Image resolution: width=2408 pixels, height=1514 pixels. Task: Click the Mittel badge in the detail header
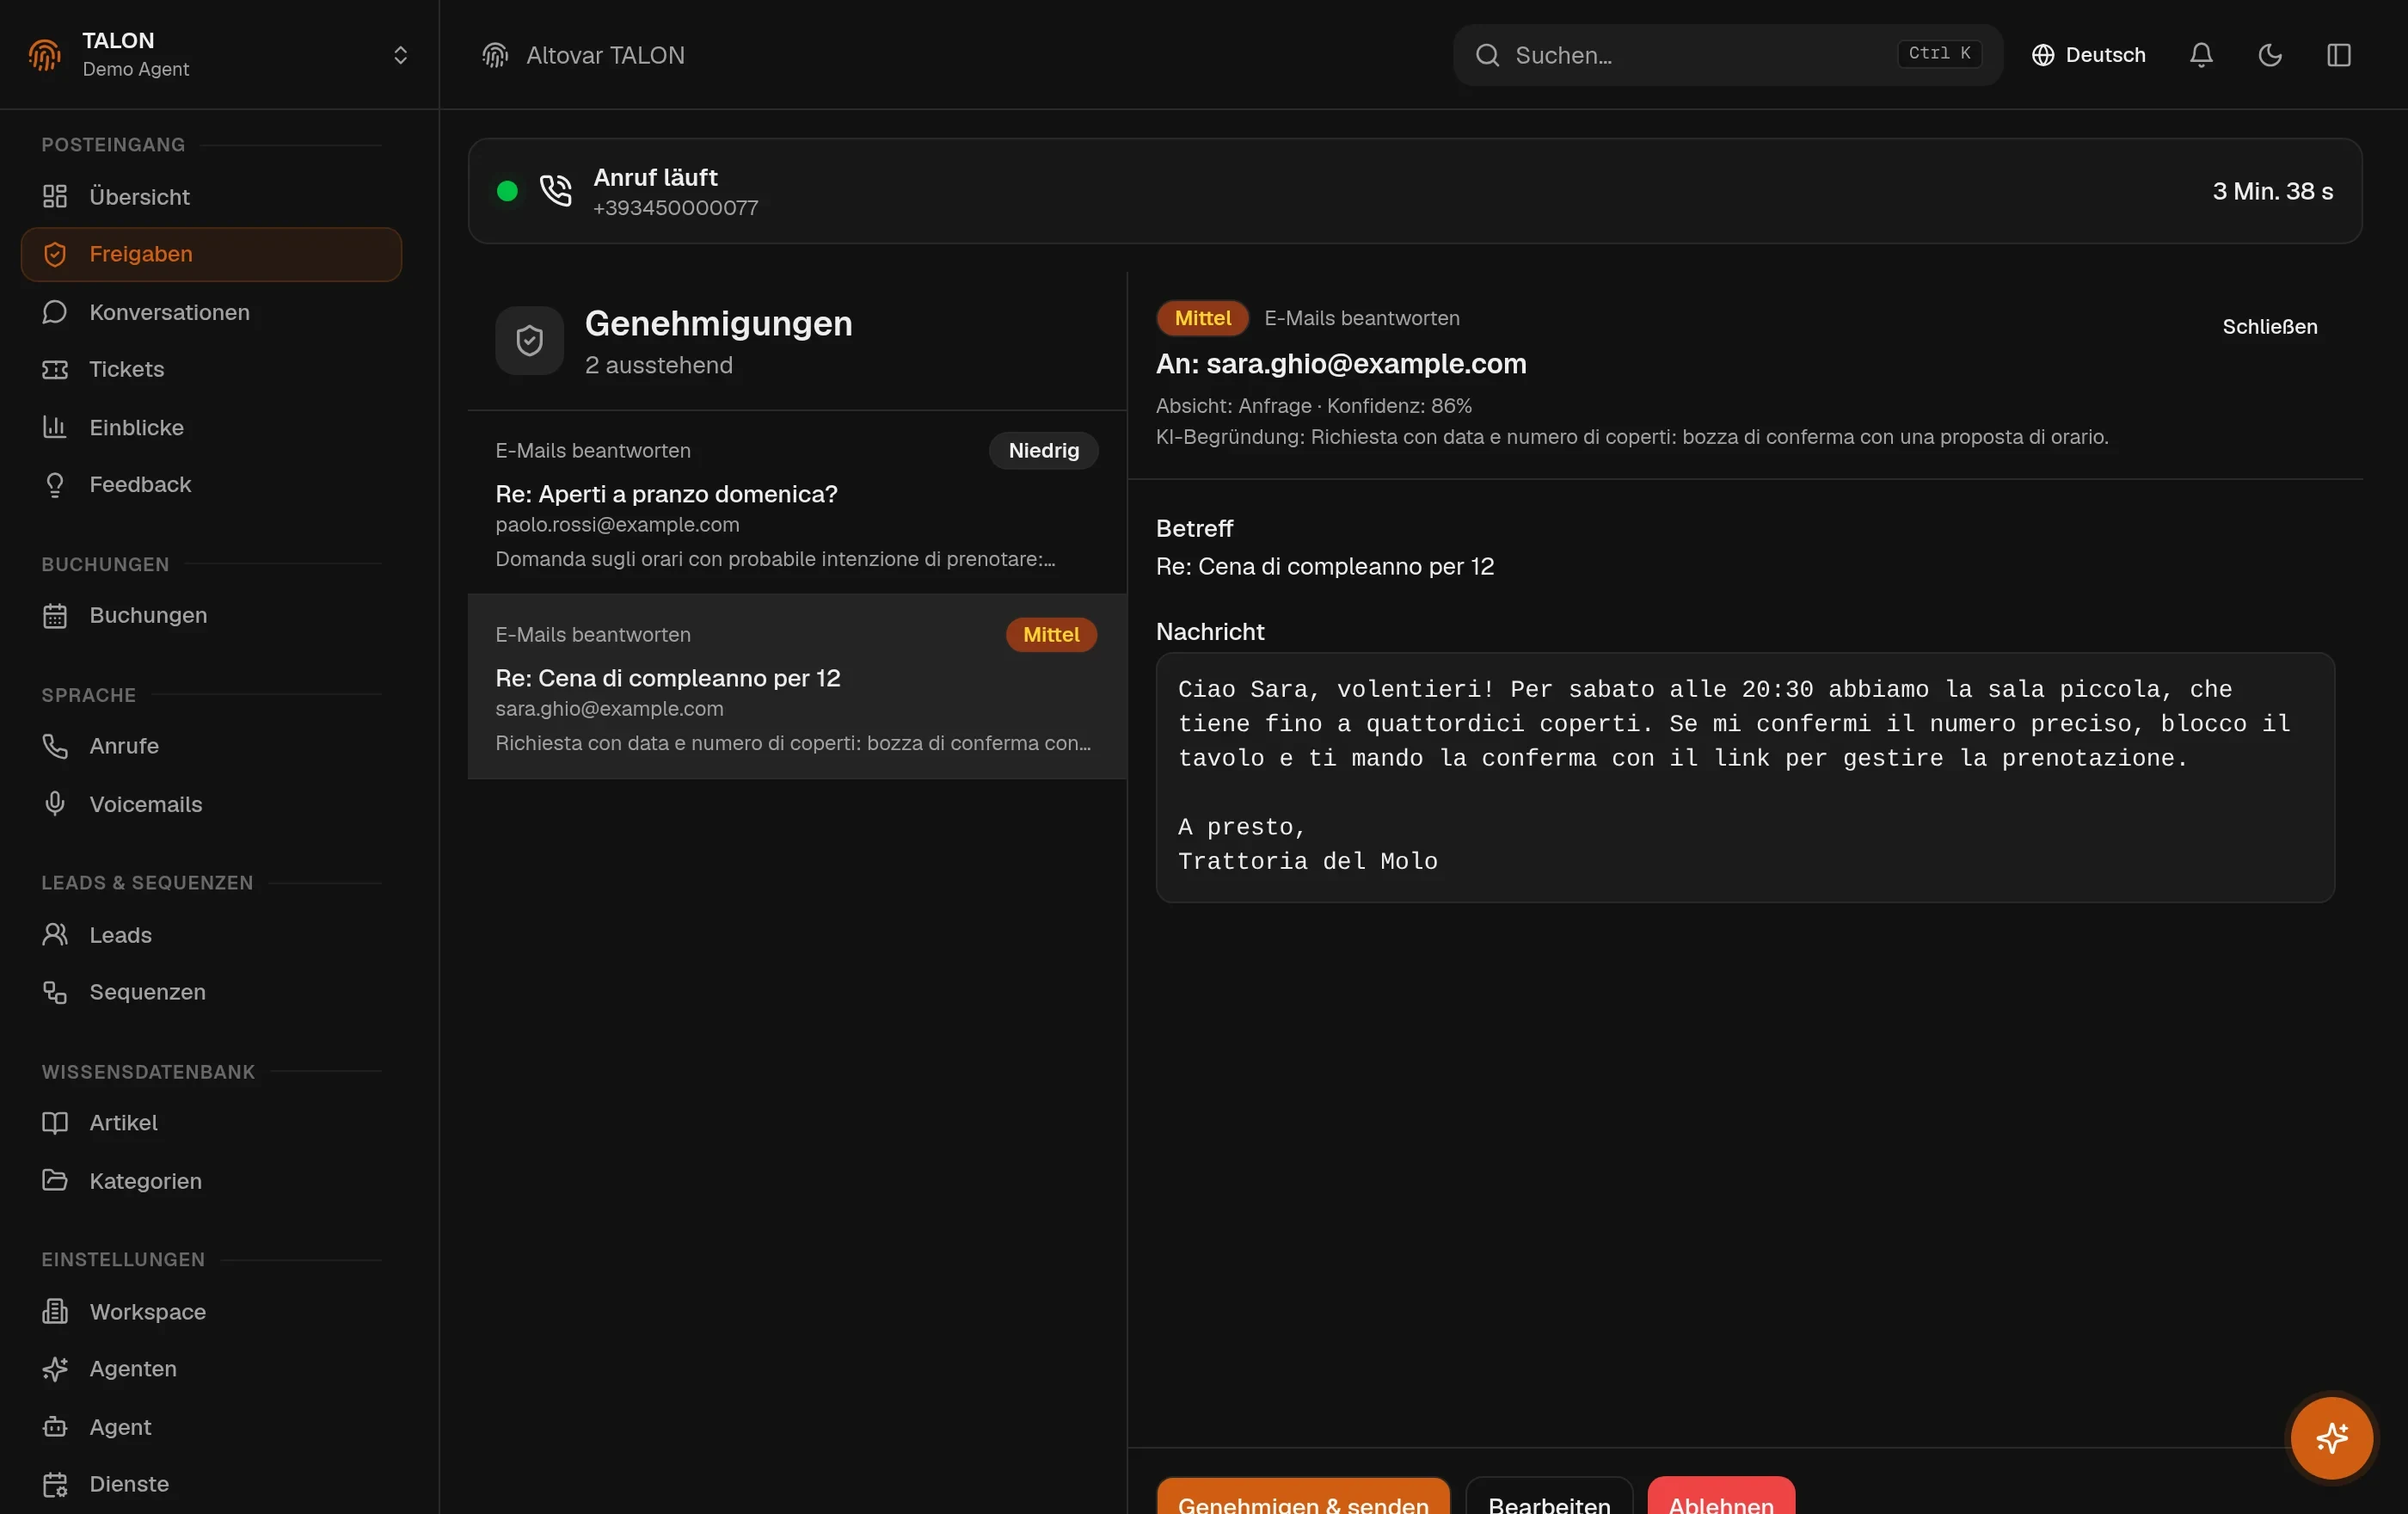(x=1202, y=318)
